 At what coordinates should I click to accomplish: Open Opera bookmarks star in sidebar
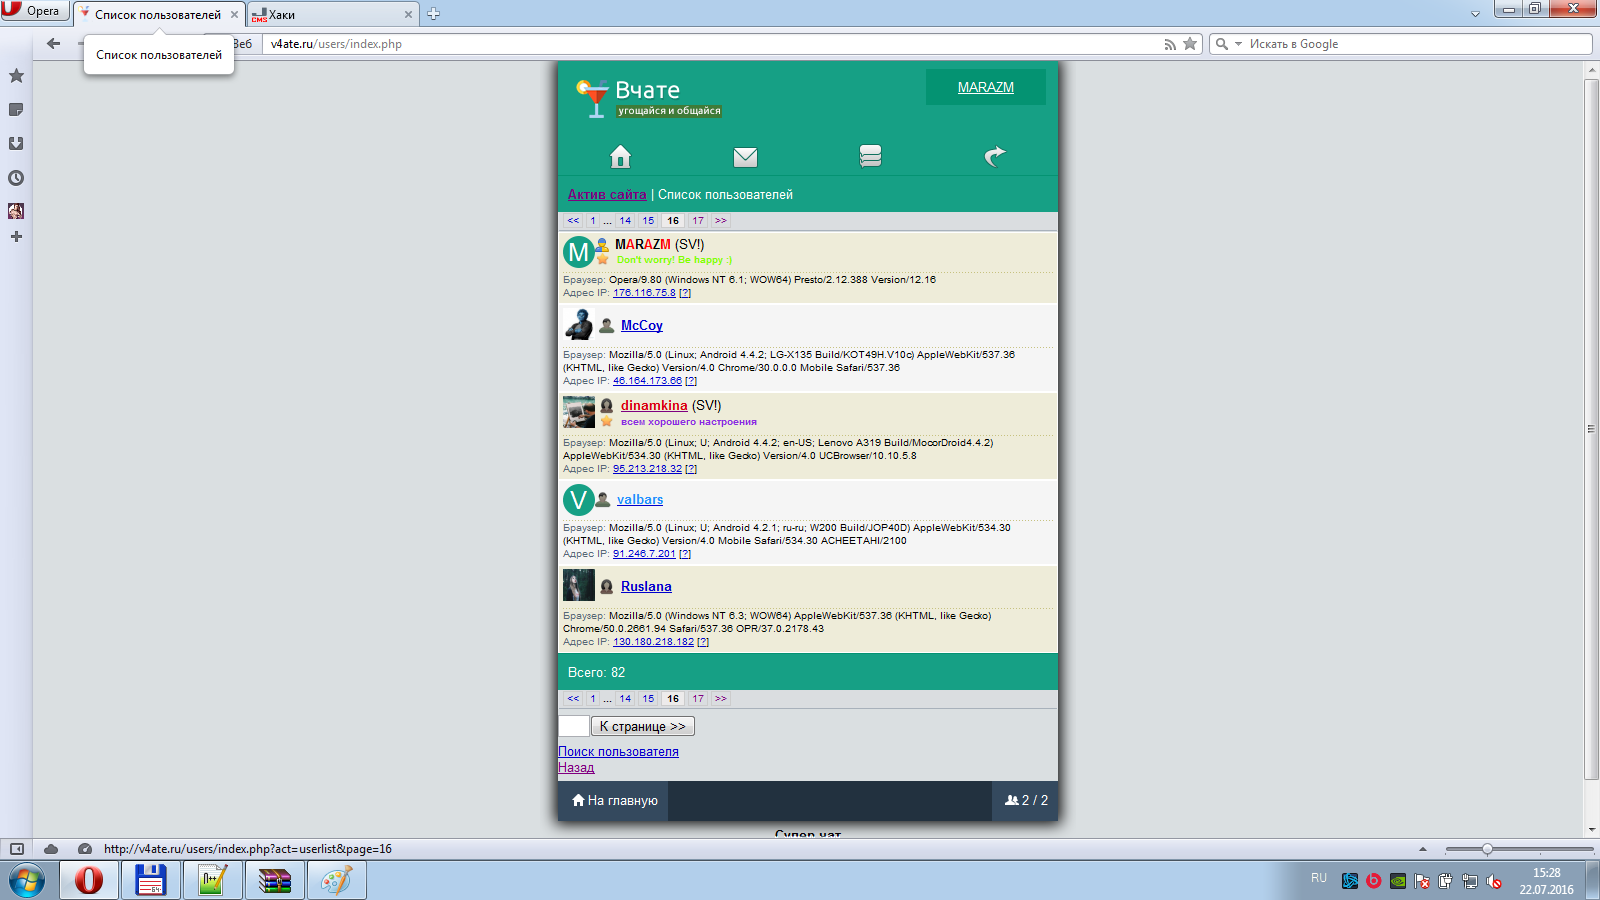pos(16,76)
